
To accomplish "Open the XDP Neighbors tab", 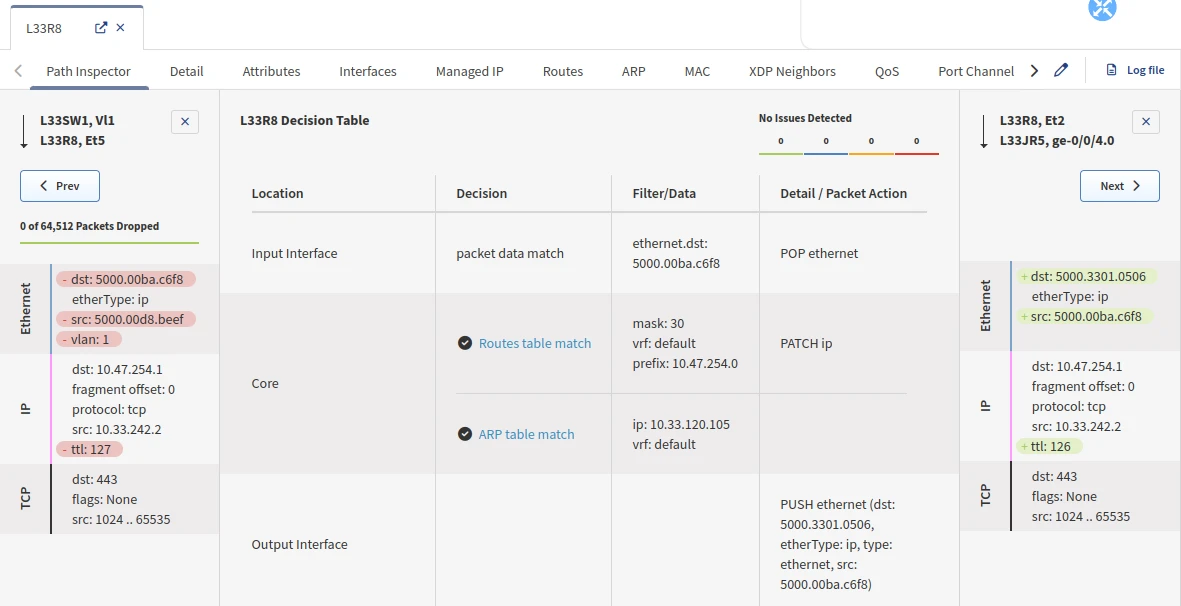I will point(792,71).
